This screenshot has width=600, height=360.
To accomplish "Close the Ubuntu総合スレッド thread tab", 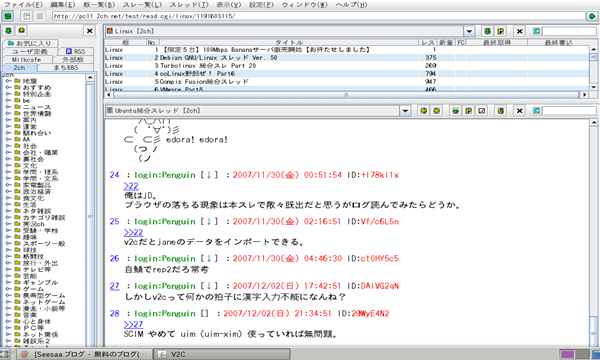I will pos(519,111).
